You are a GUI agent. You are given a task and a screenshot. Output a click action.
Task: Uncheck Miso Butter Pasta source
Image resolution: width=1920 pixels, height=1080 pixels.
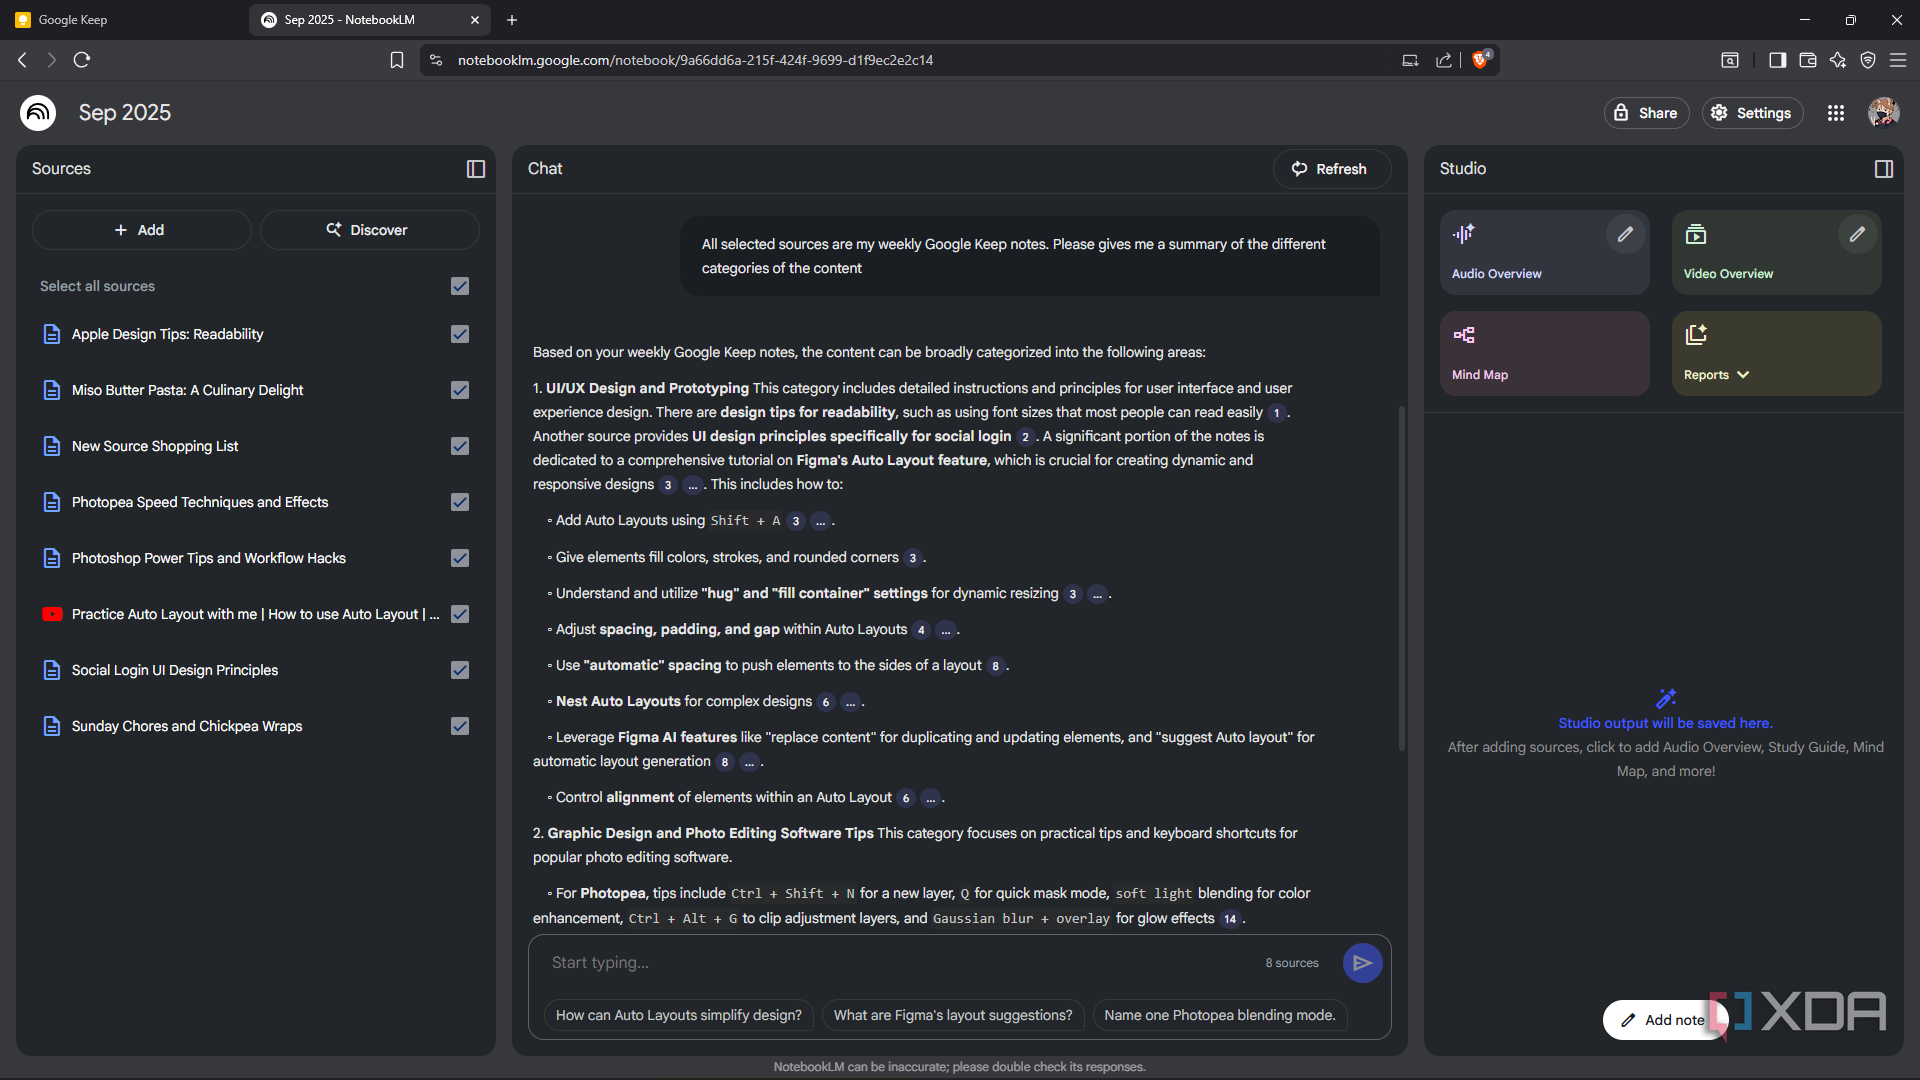(460, 390)
